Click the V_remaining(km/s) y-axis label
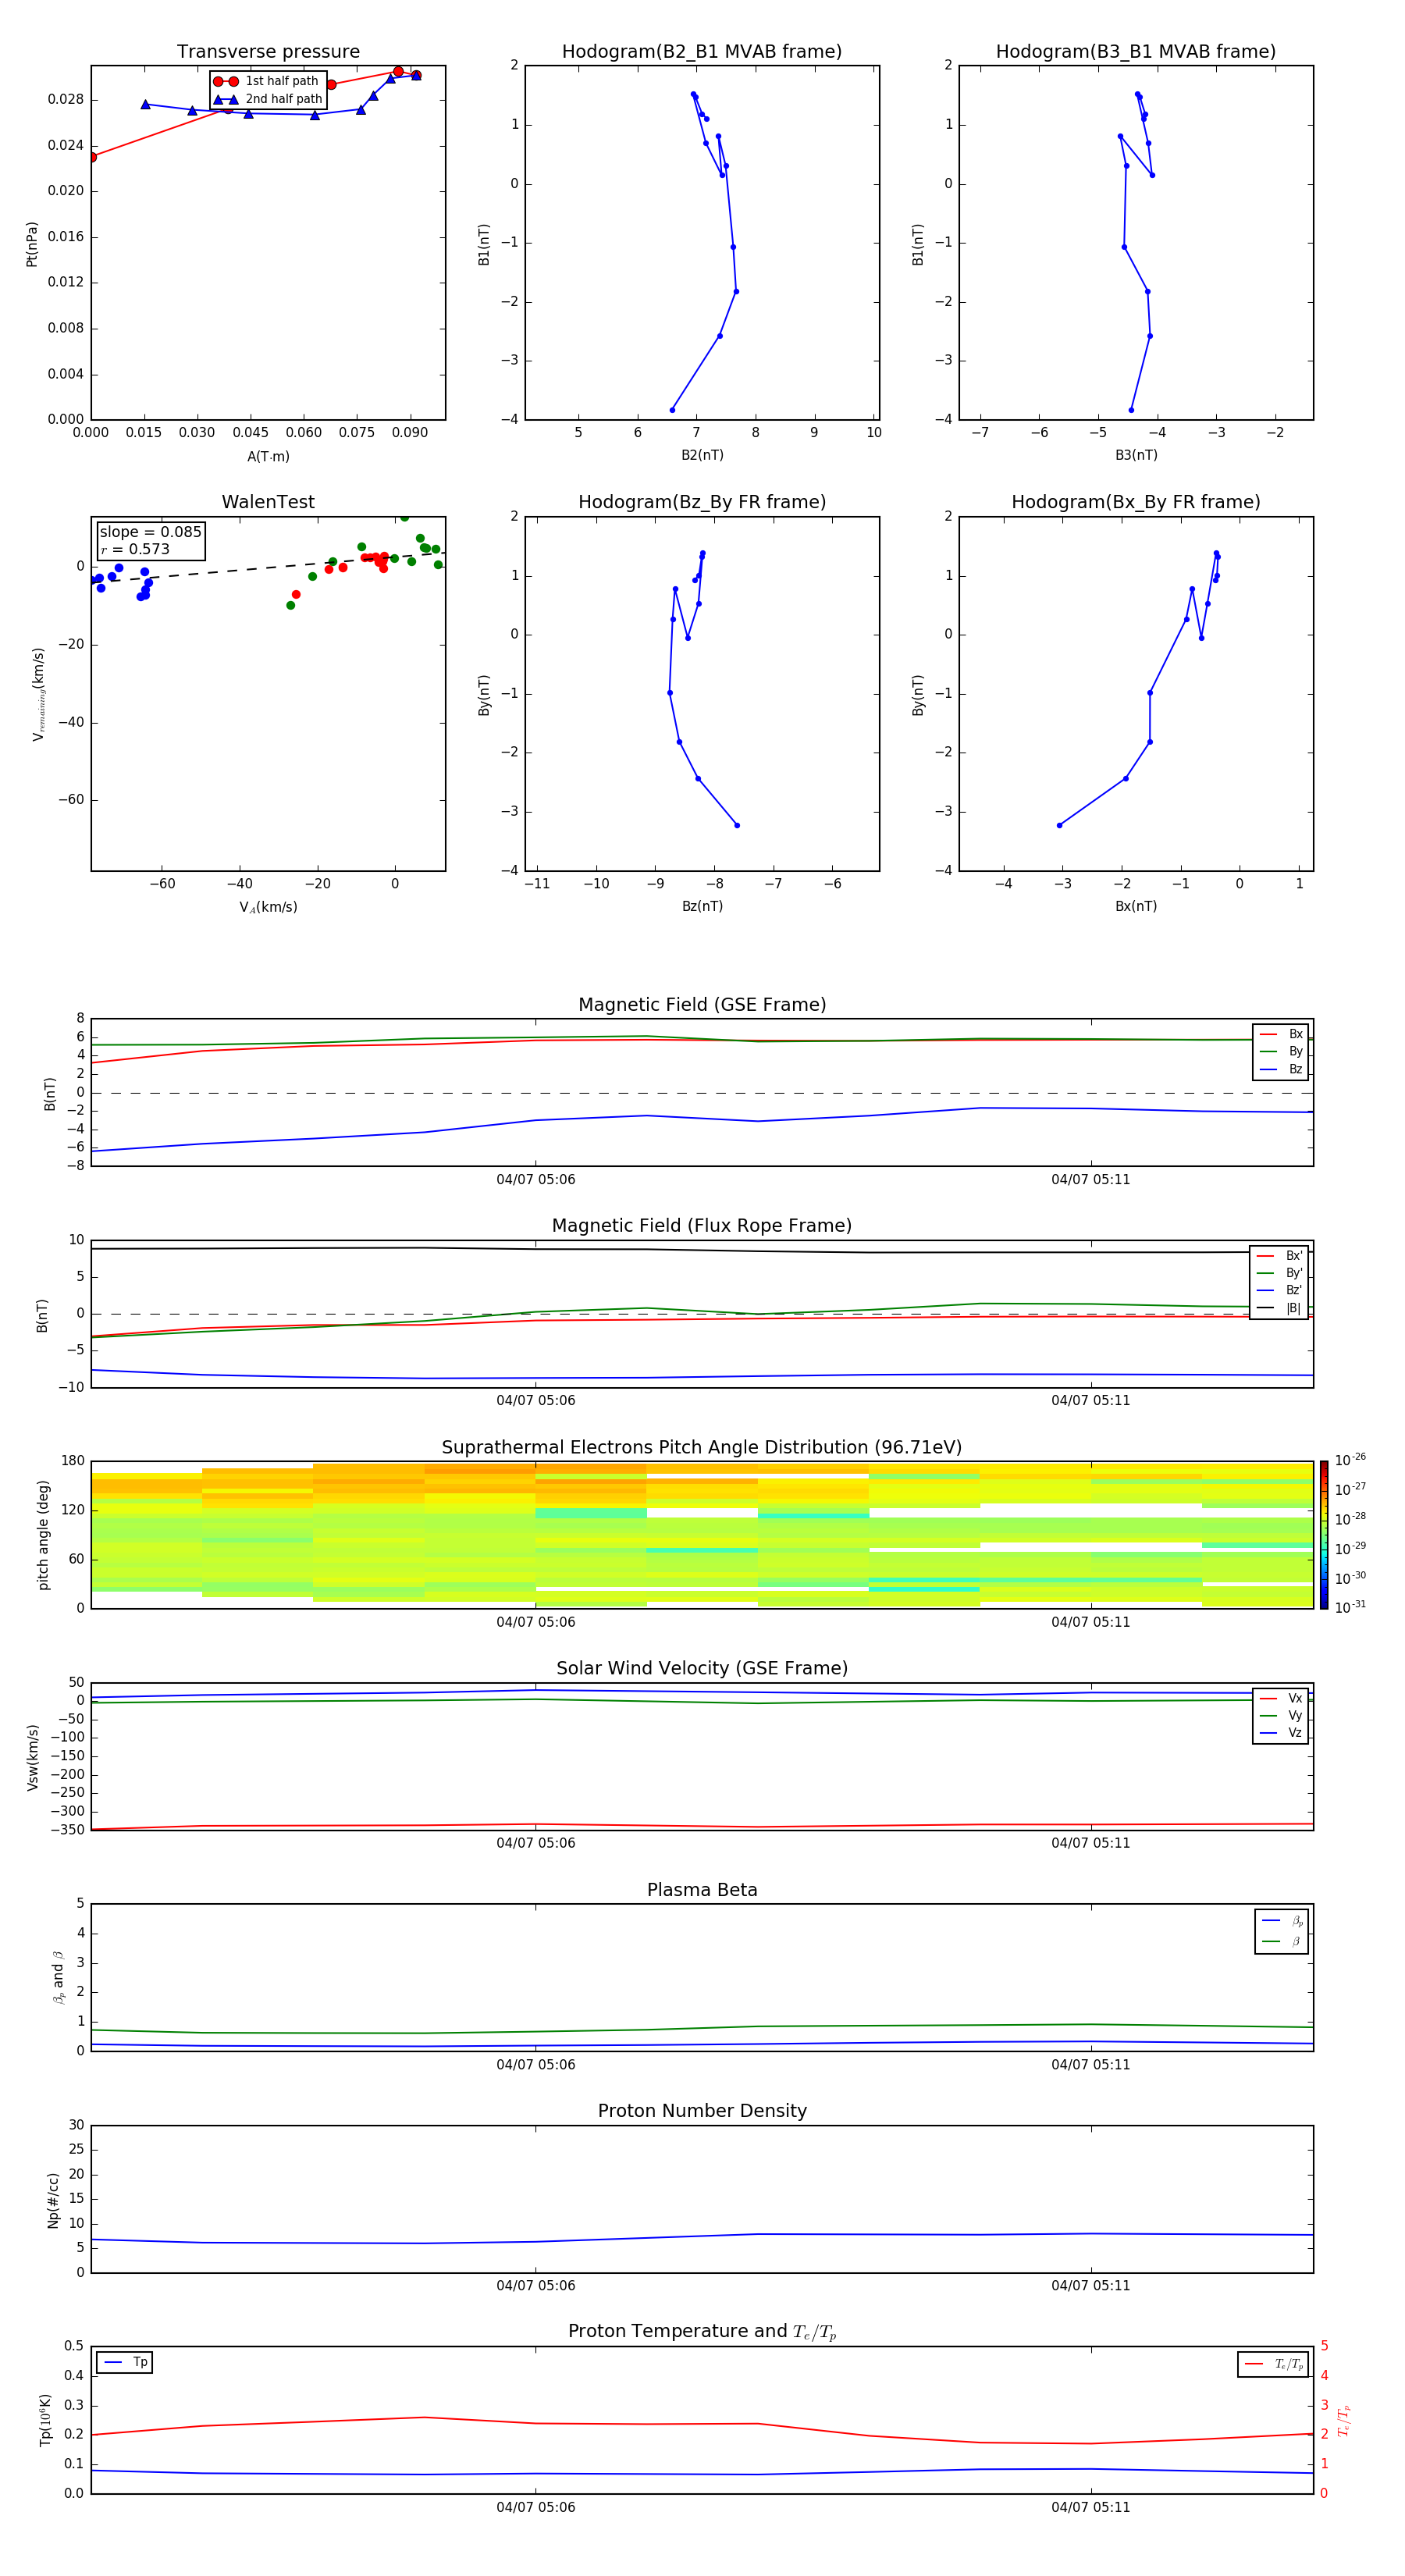Screen dimensions: 1405x2576 coord(38,694)
